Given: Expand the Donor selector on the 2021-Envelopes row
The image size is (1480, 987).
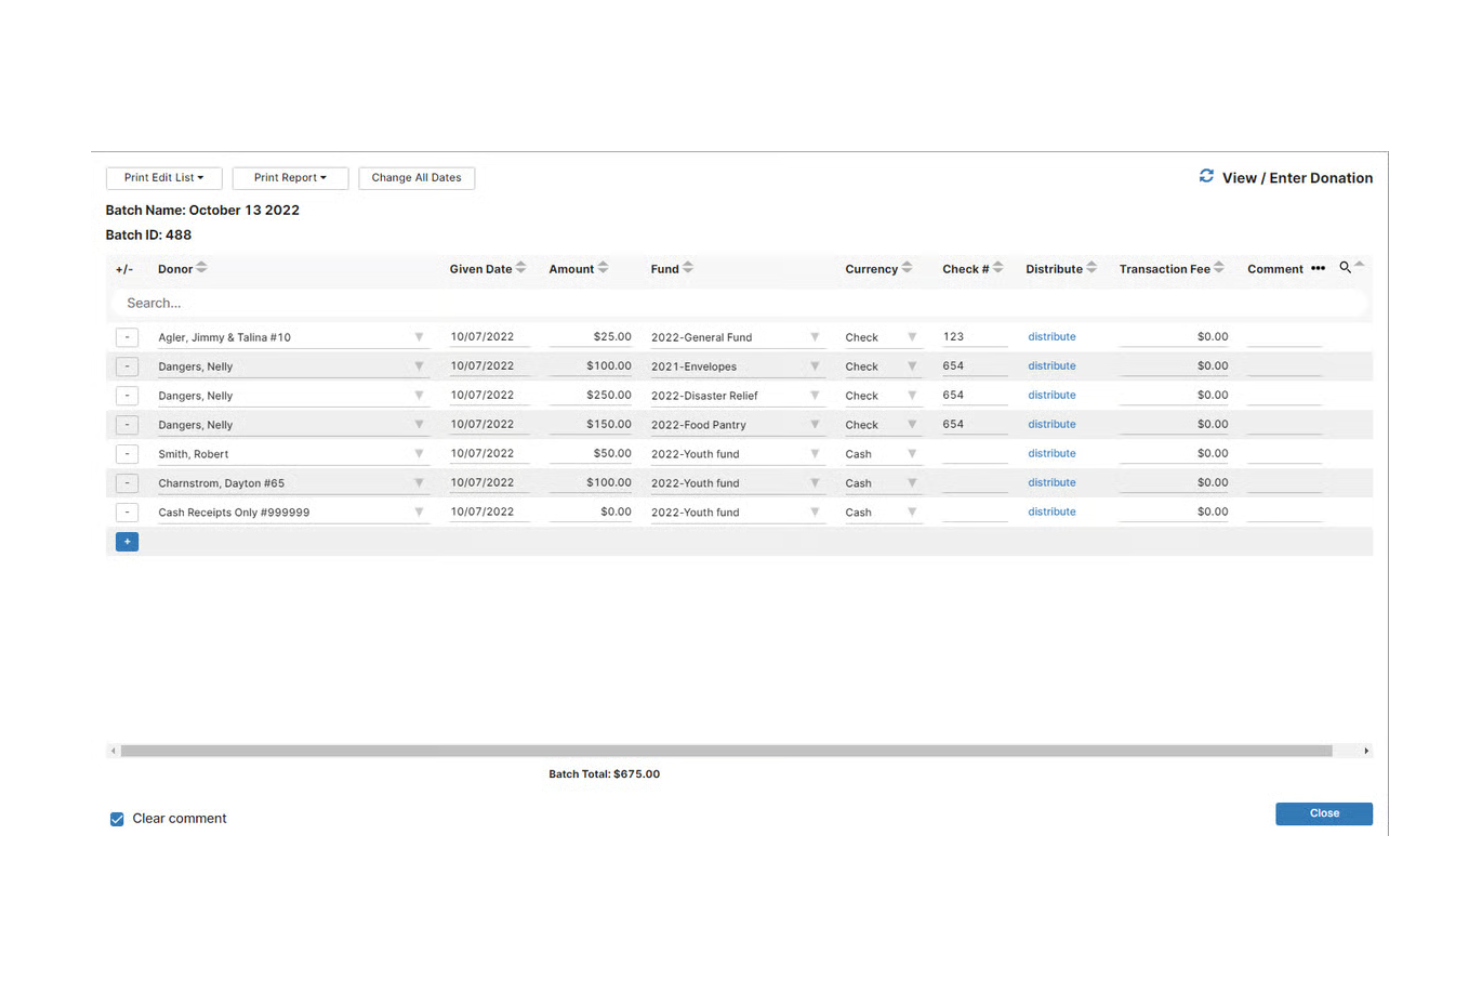Looking at the screenshot, I should [x=419, y=366].
